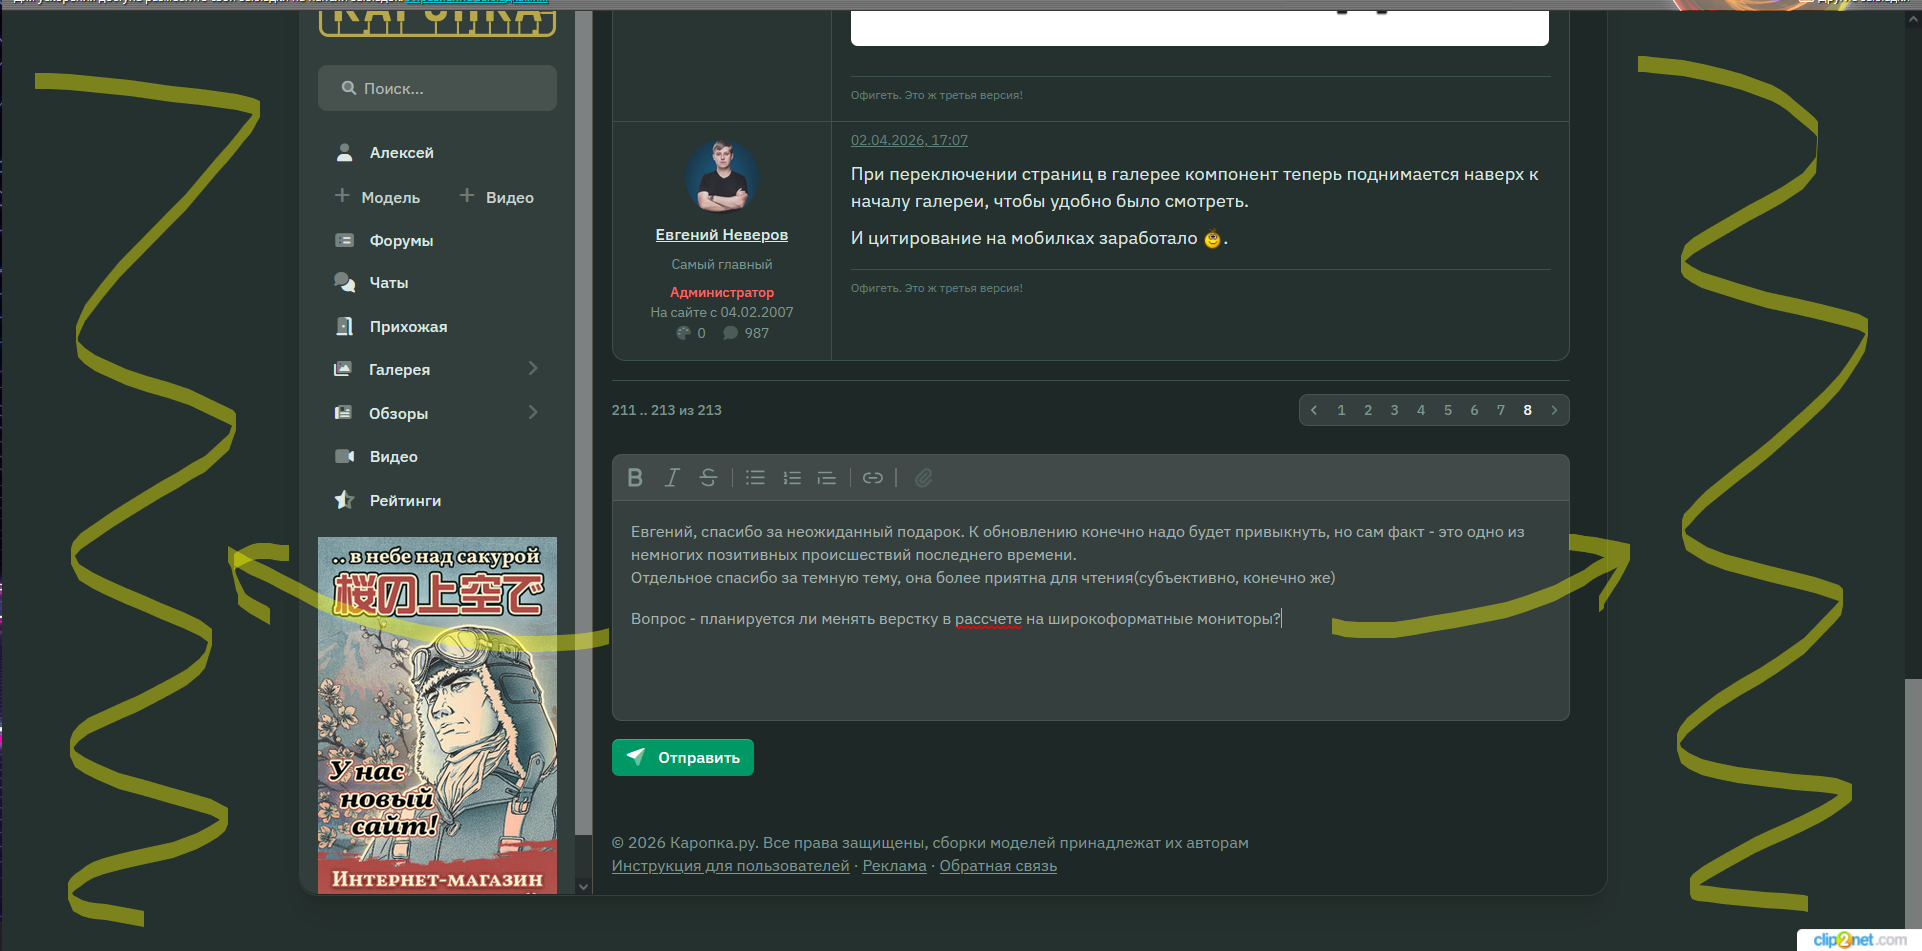Insert bulleted list in reply editor
The width and height of the screenshot is (1922, 951).
pyautogui.click(x=755, y=478)
